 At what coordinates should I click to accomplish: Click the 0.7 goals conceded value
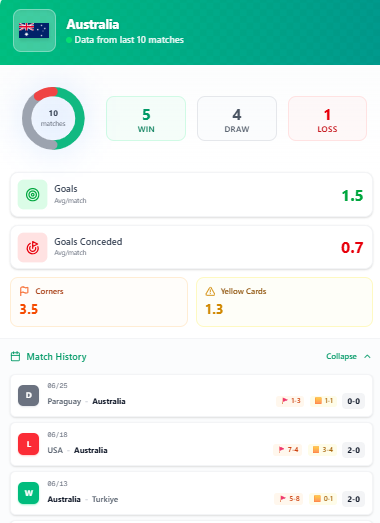352,247
